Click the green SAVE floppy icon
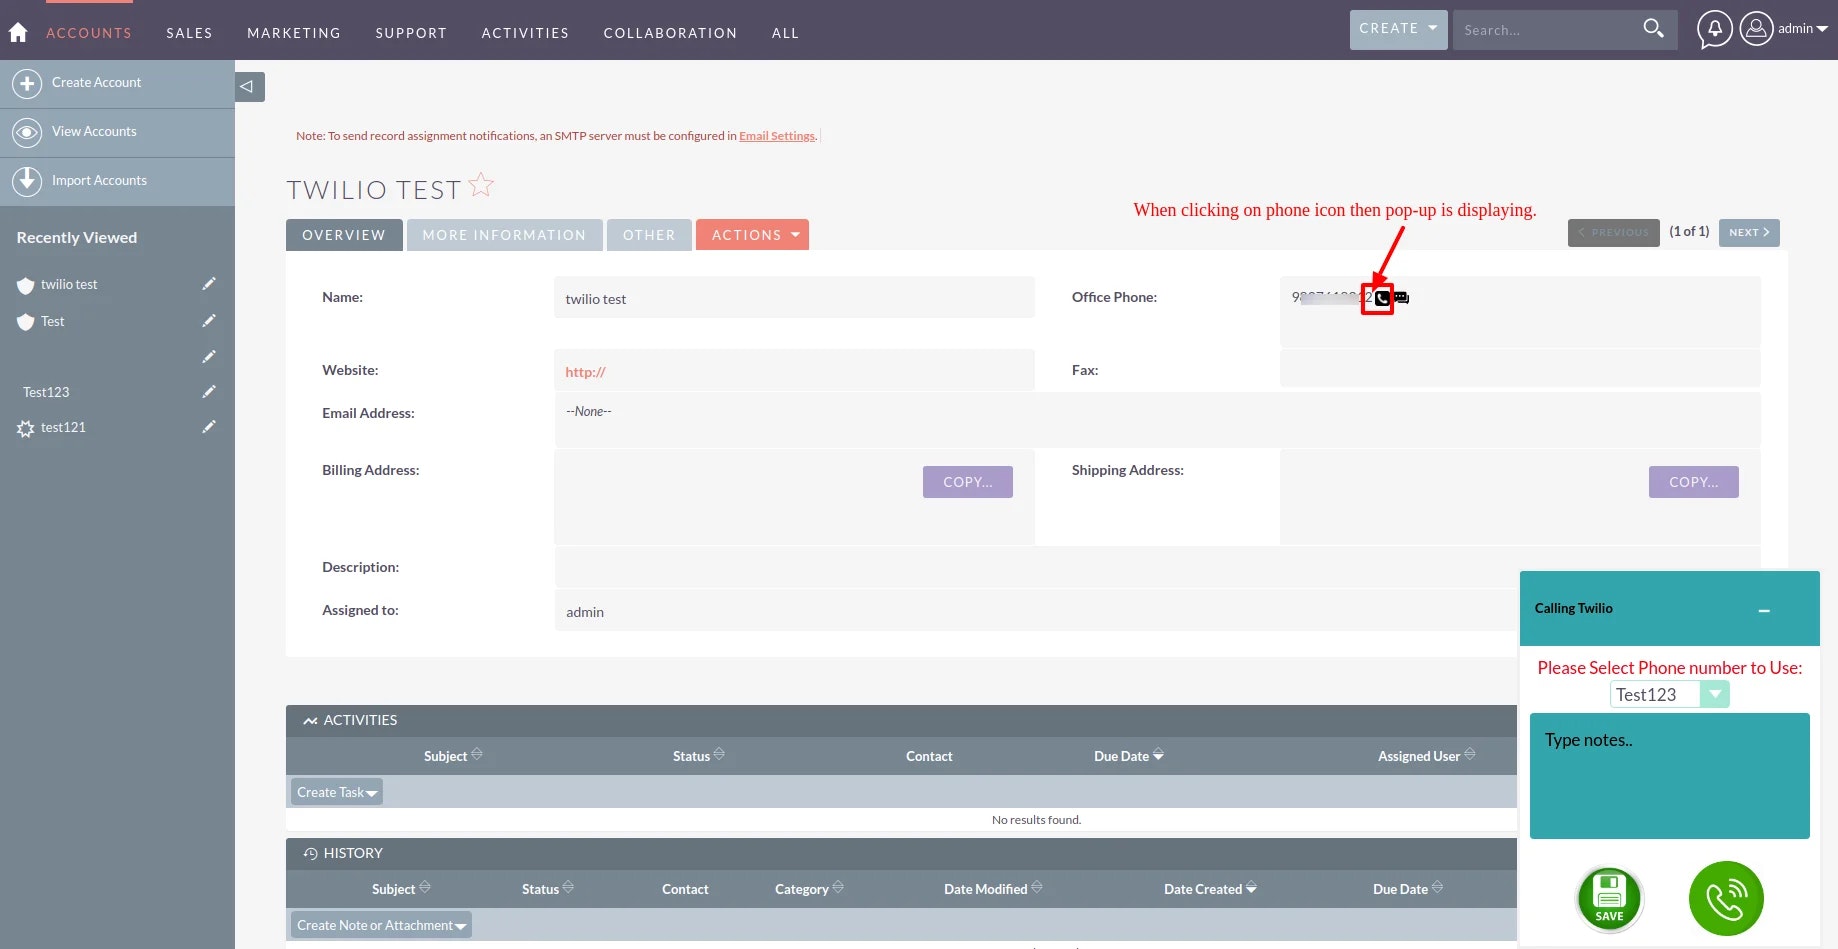 tap(1609, 898)
